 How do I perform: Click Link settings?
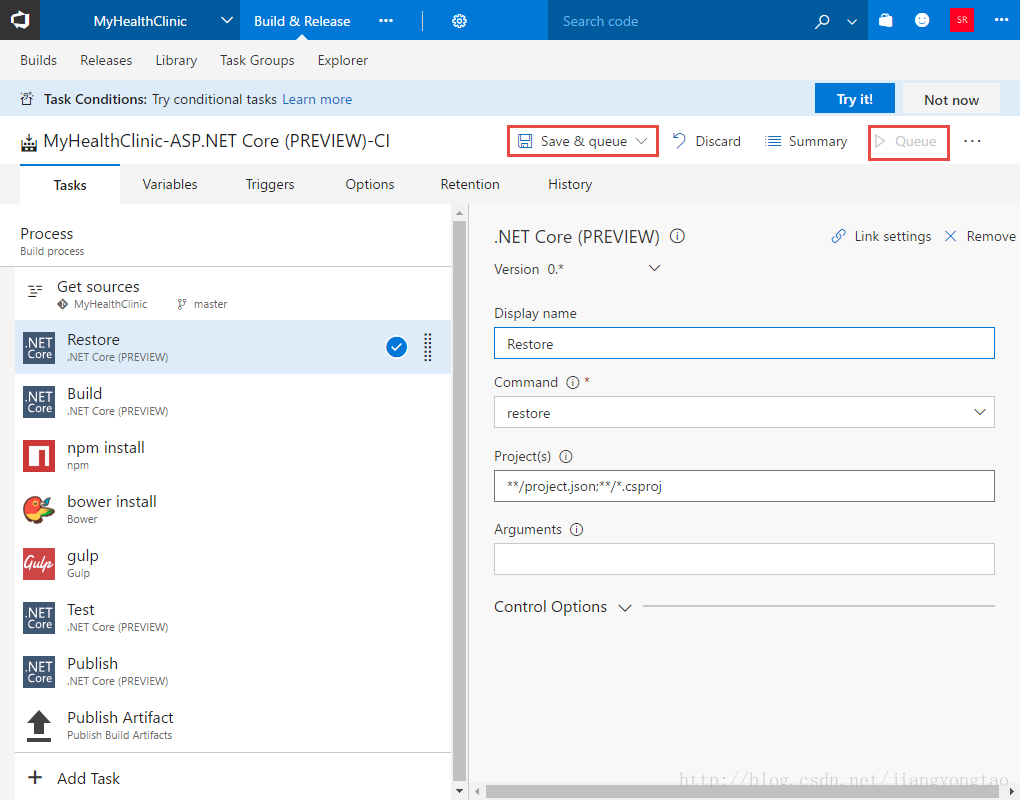tap(881, 236)
